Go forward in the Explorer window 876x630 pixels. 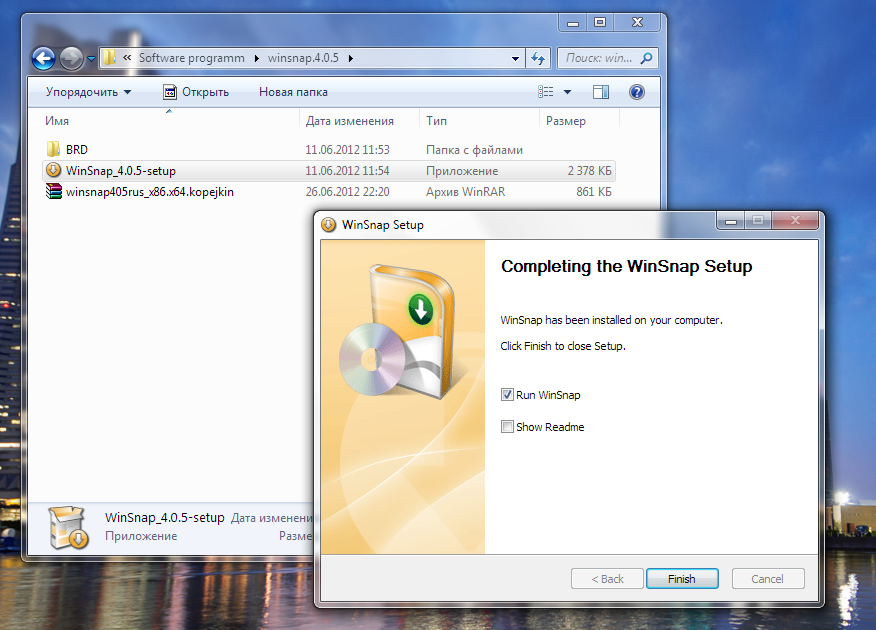tap(71, 58)
